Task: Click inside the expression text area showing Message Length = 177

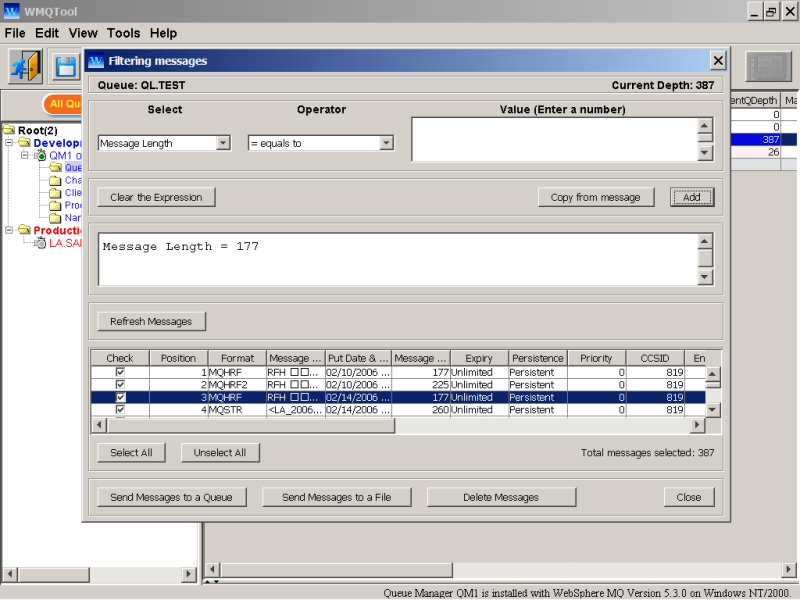Action: [398, 259]
